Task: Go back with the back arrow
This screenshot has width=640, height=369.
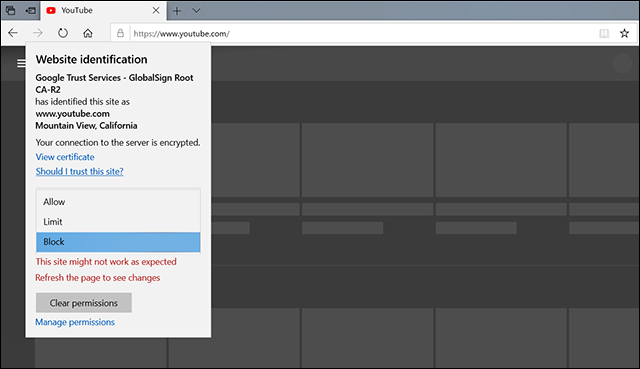Action: click(x=13, y=33)
